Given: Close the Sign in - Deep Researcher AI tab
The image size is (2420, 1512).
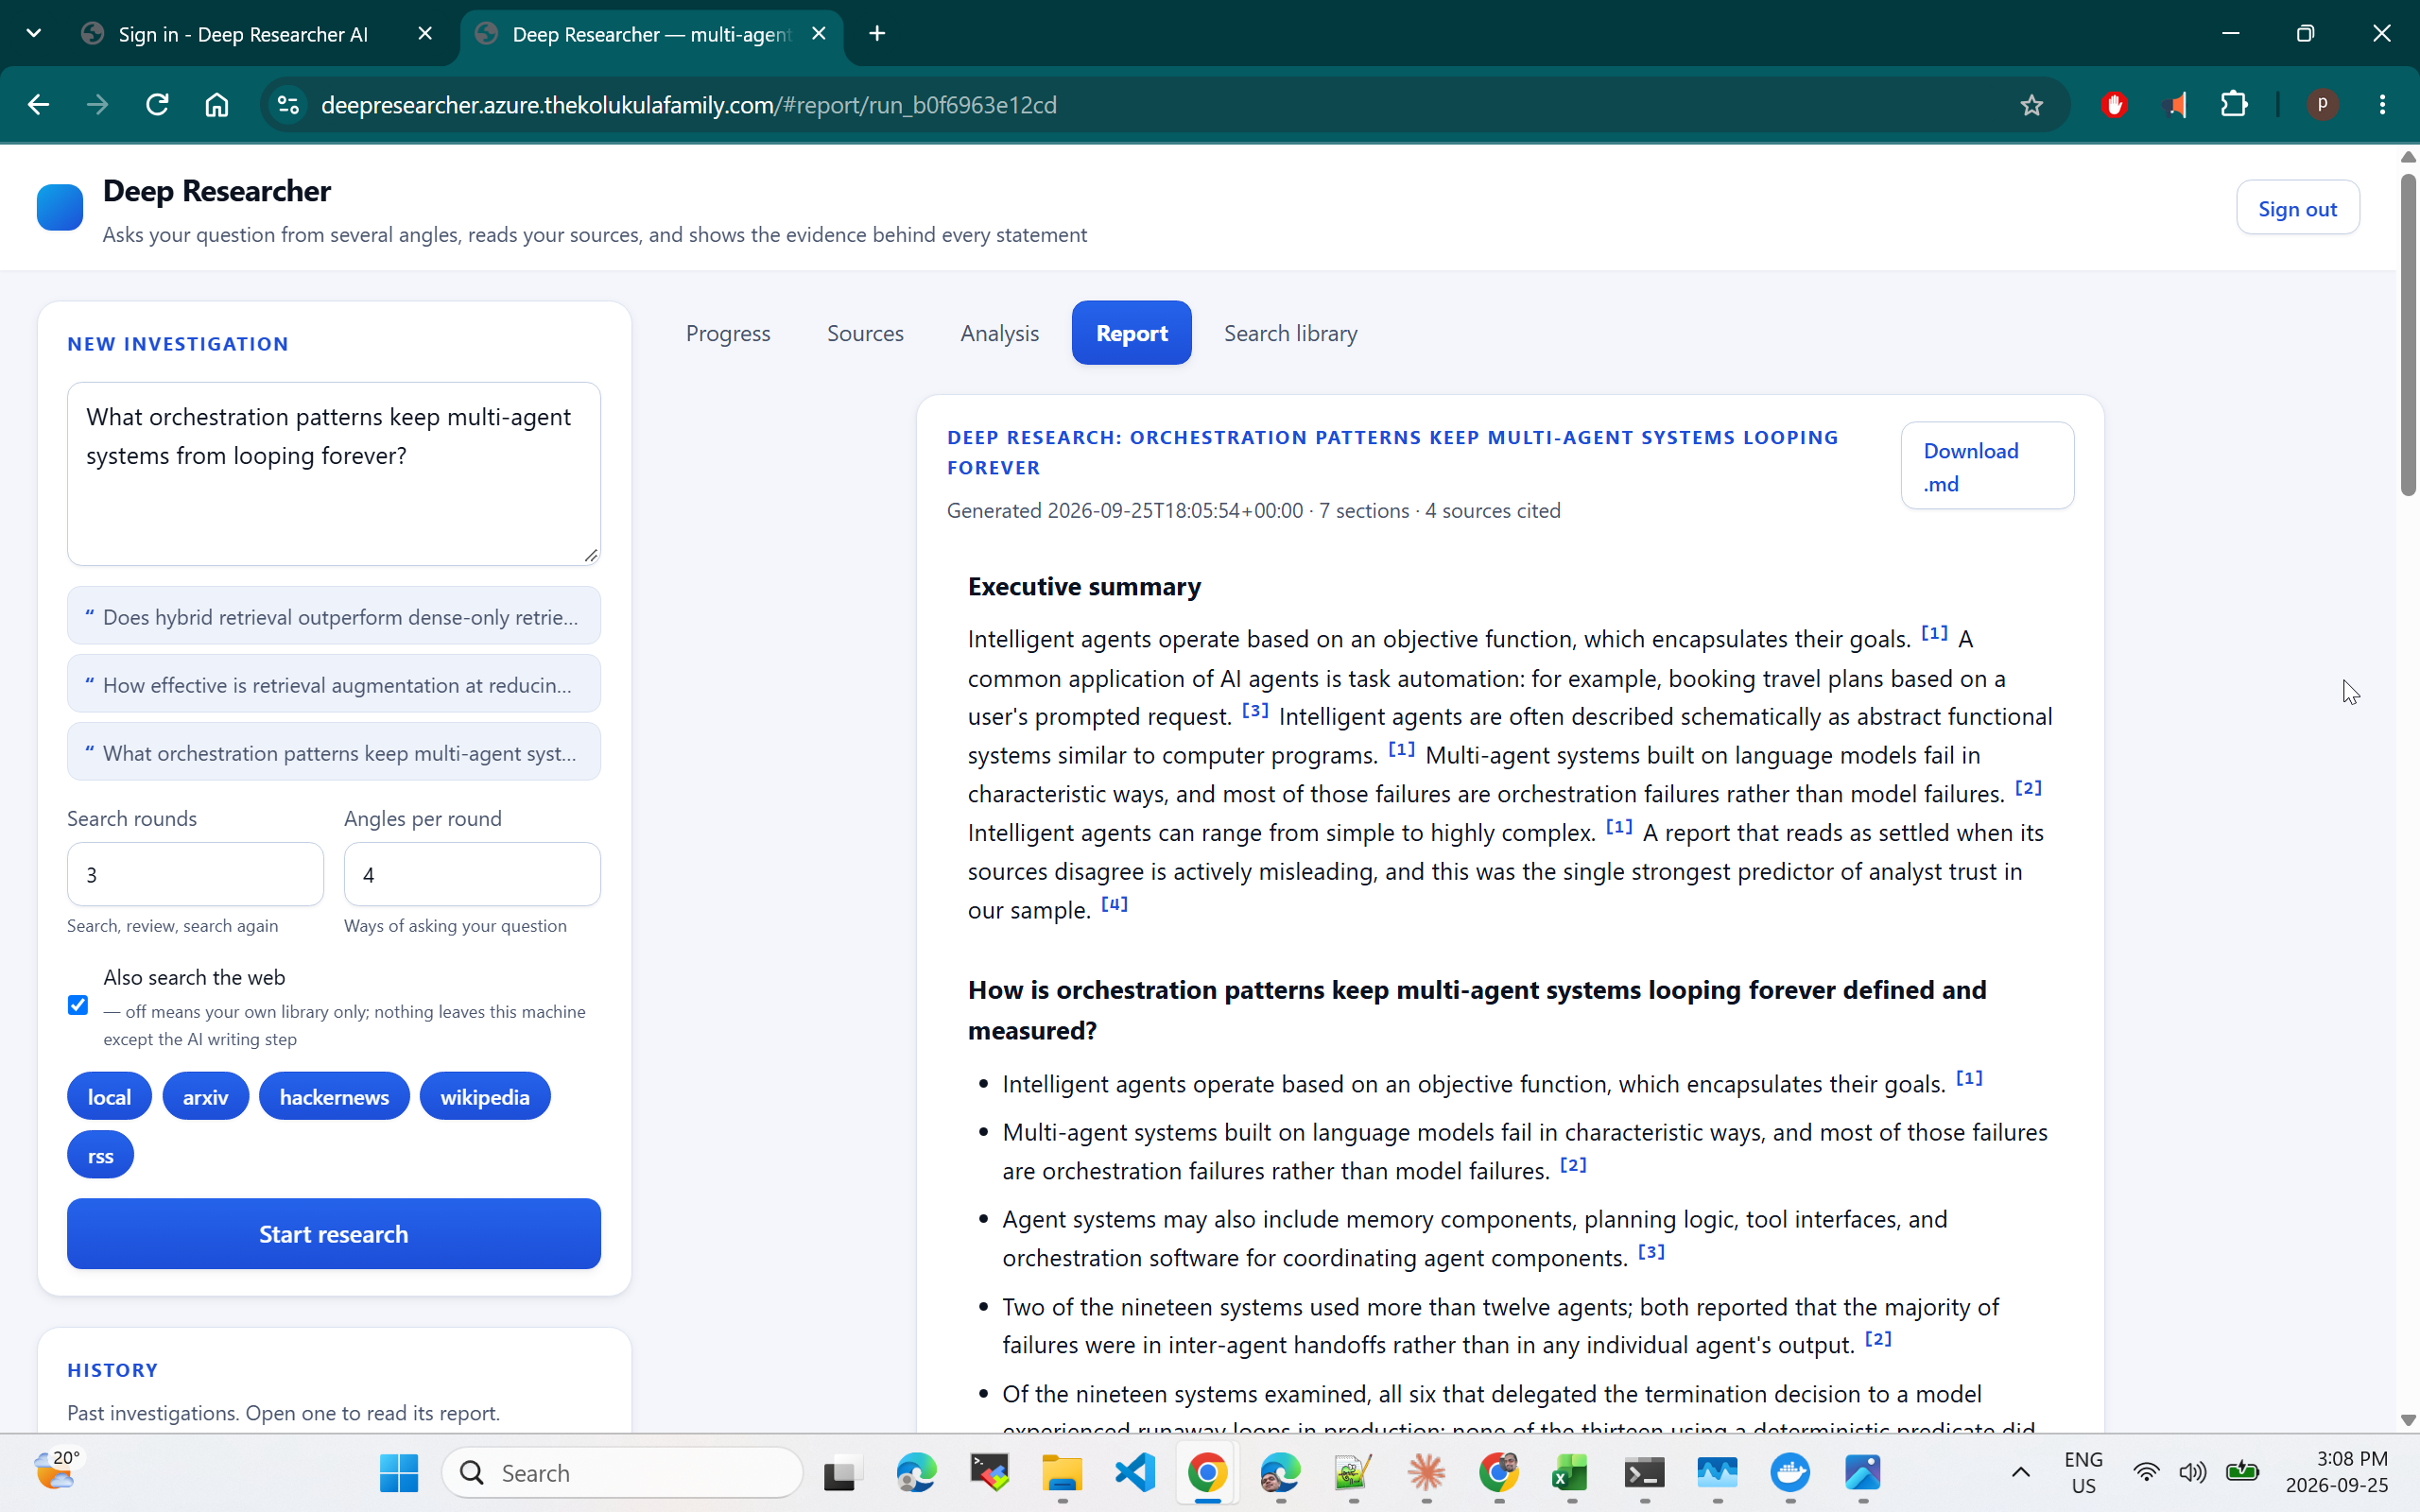Looking at the screenshot, I should 425,34.
